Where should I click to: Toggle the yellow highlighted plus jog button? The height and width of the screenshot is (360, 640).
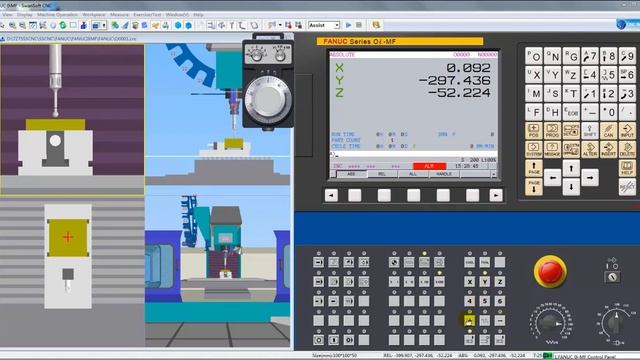pyautogui.click(x=469, y=321)
